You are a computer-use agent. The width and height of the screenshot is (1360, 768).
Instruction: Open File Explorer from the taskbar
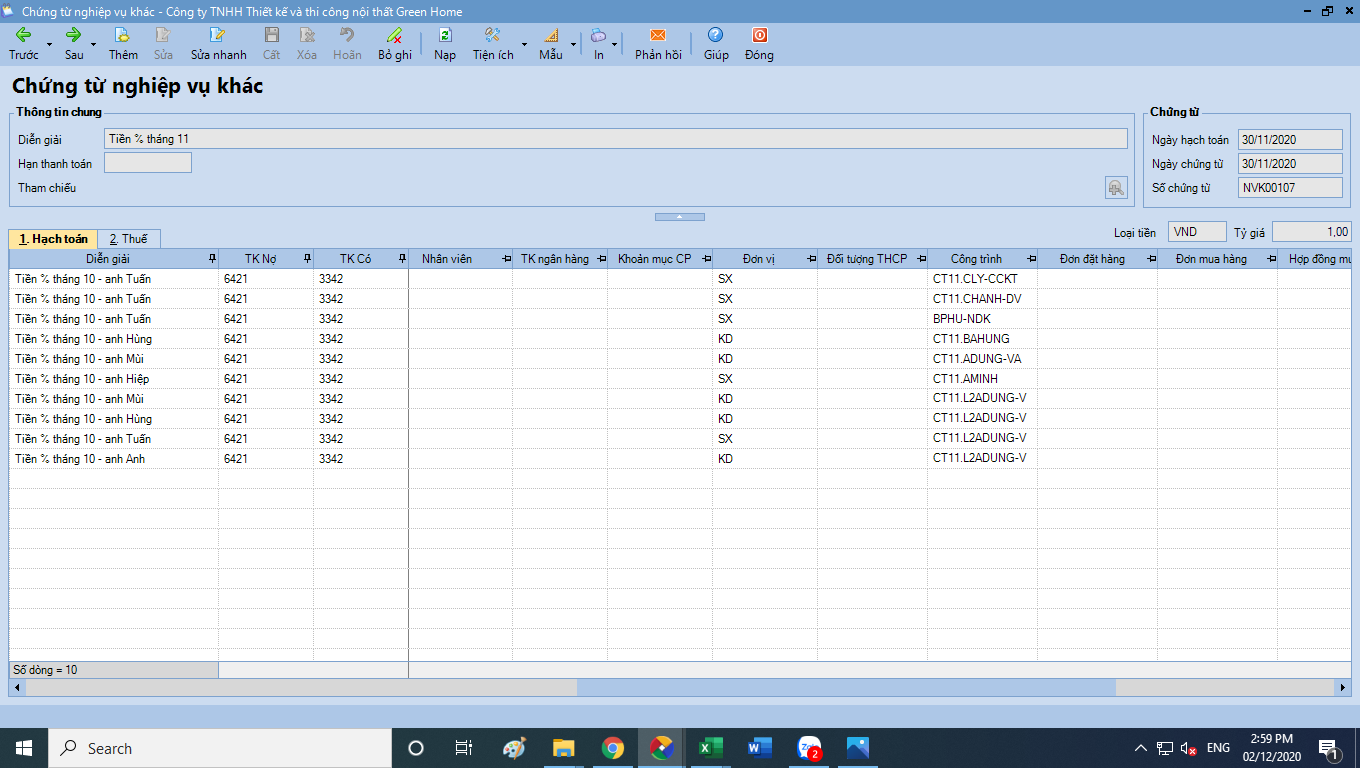(564, 748)
